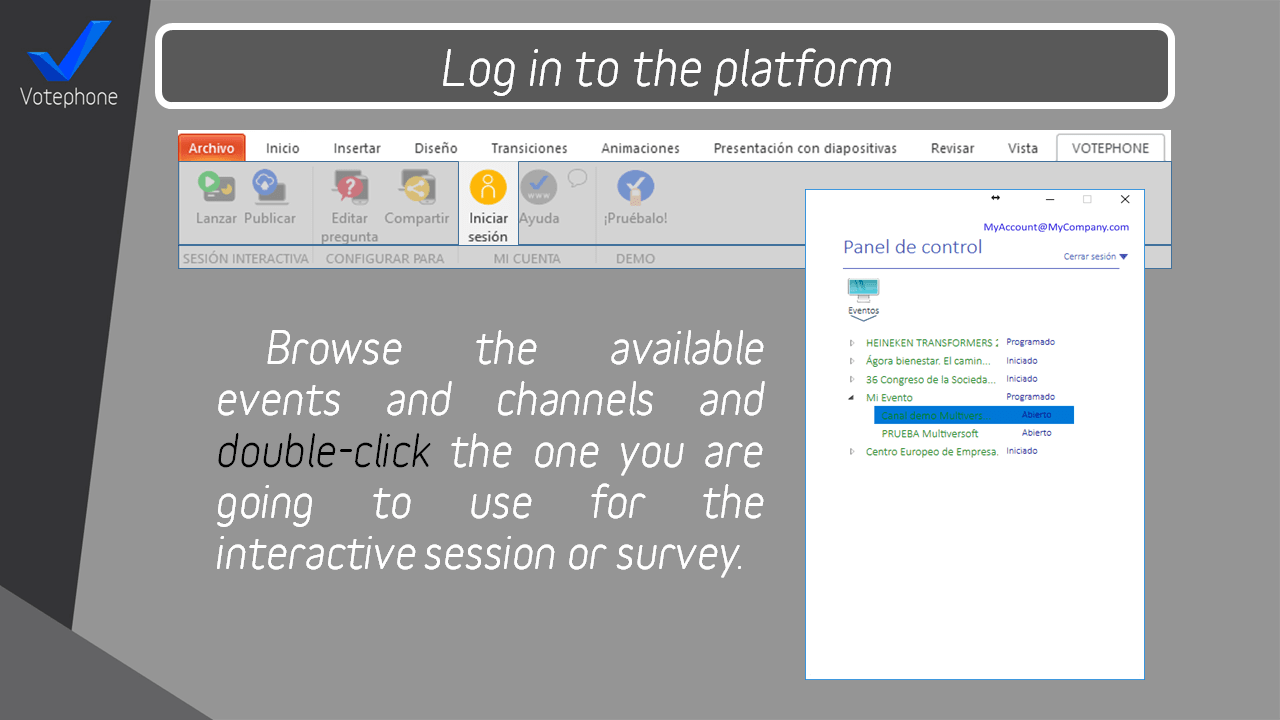
Task: Select the PRUEBA Multiversoft channel
Action: coord(930,434)
